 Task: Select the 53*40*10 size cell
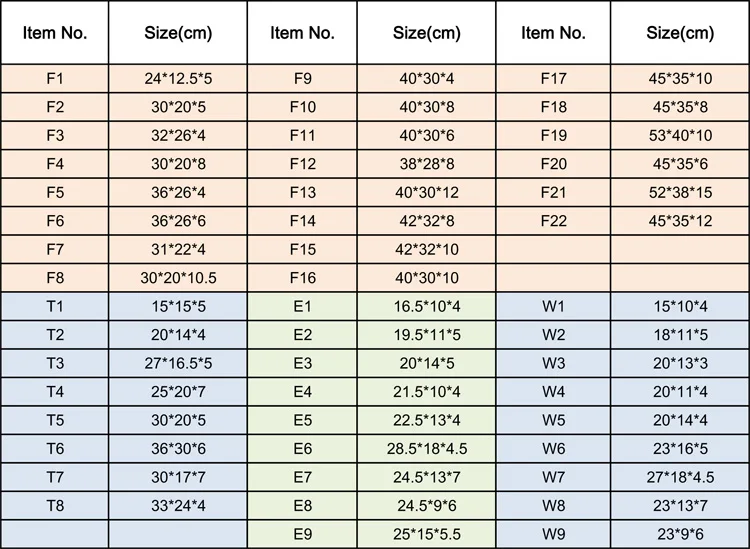pos(678,135)
